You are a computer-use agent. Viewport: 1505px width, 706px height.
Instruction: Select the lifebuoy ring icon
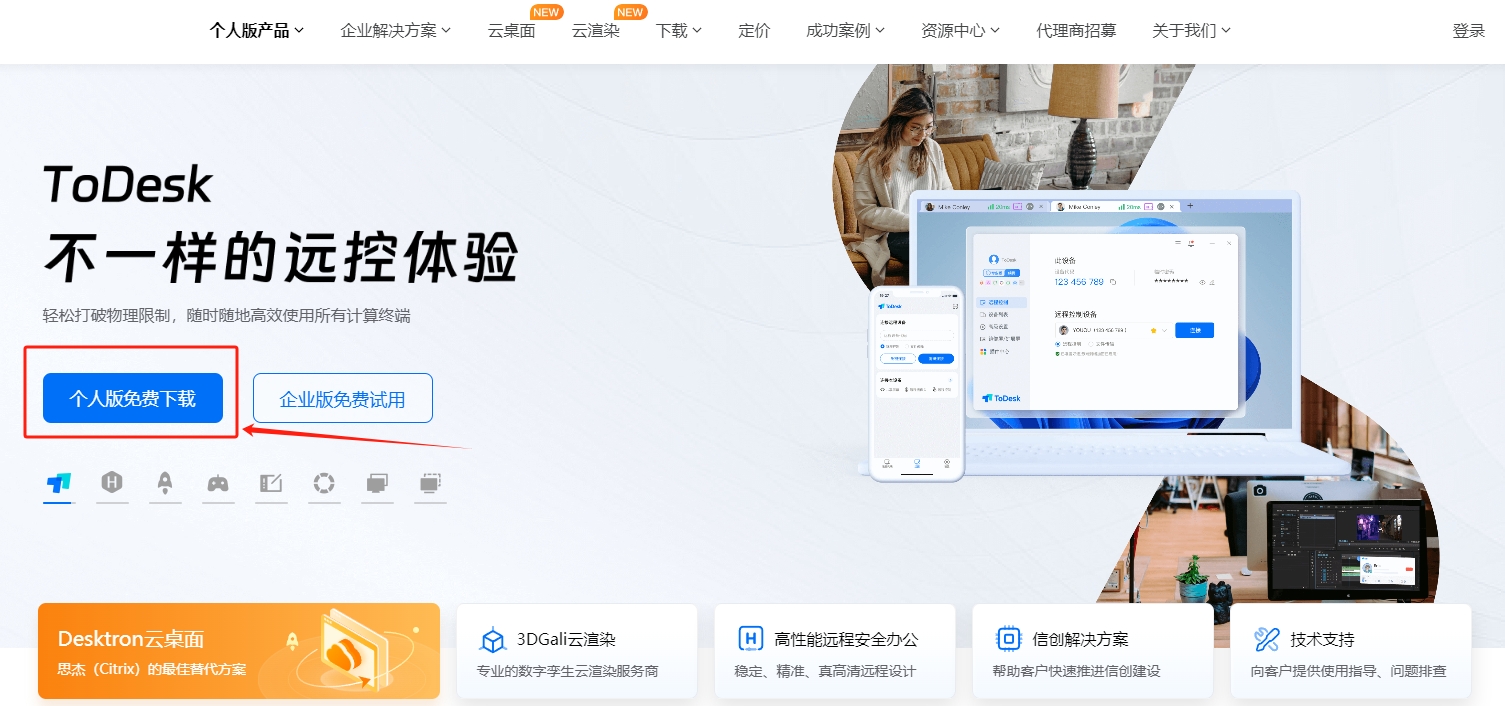point(324,484)
